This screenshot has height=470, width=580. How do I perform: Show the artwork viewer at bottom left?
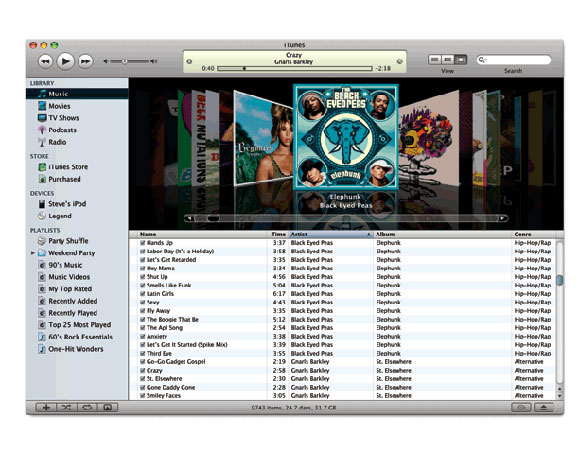coord(108,407)
